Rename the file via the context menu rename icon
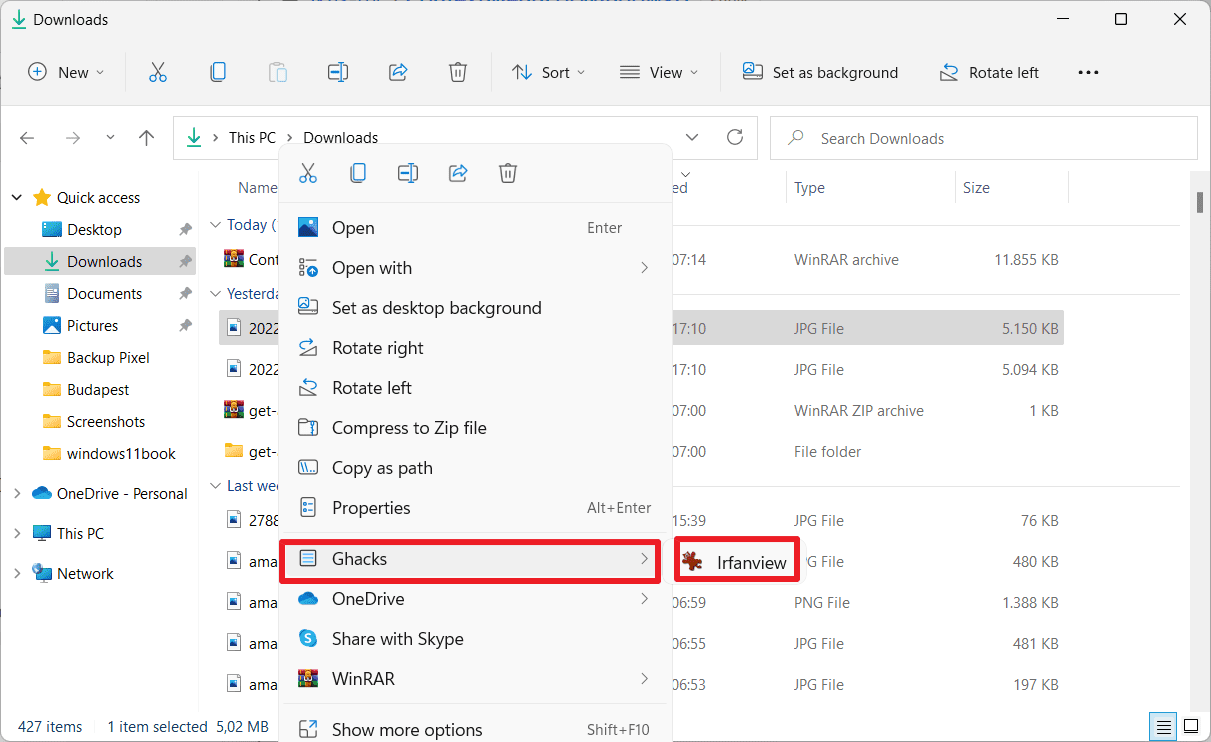 pyautogui.click(x=407, y=172)
